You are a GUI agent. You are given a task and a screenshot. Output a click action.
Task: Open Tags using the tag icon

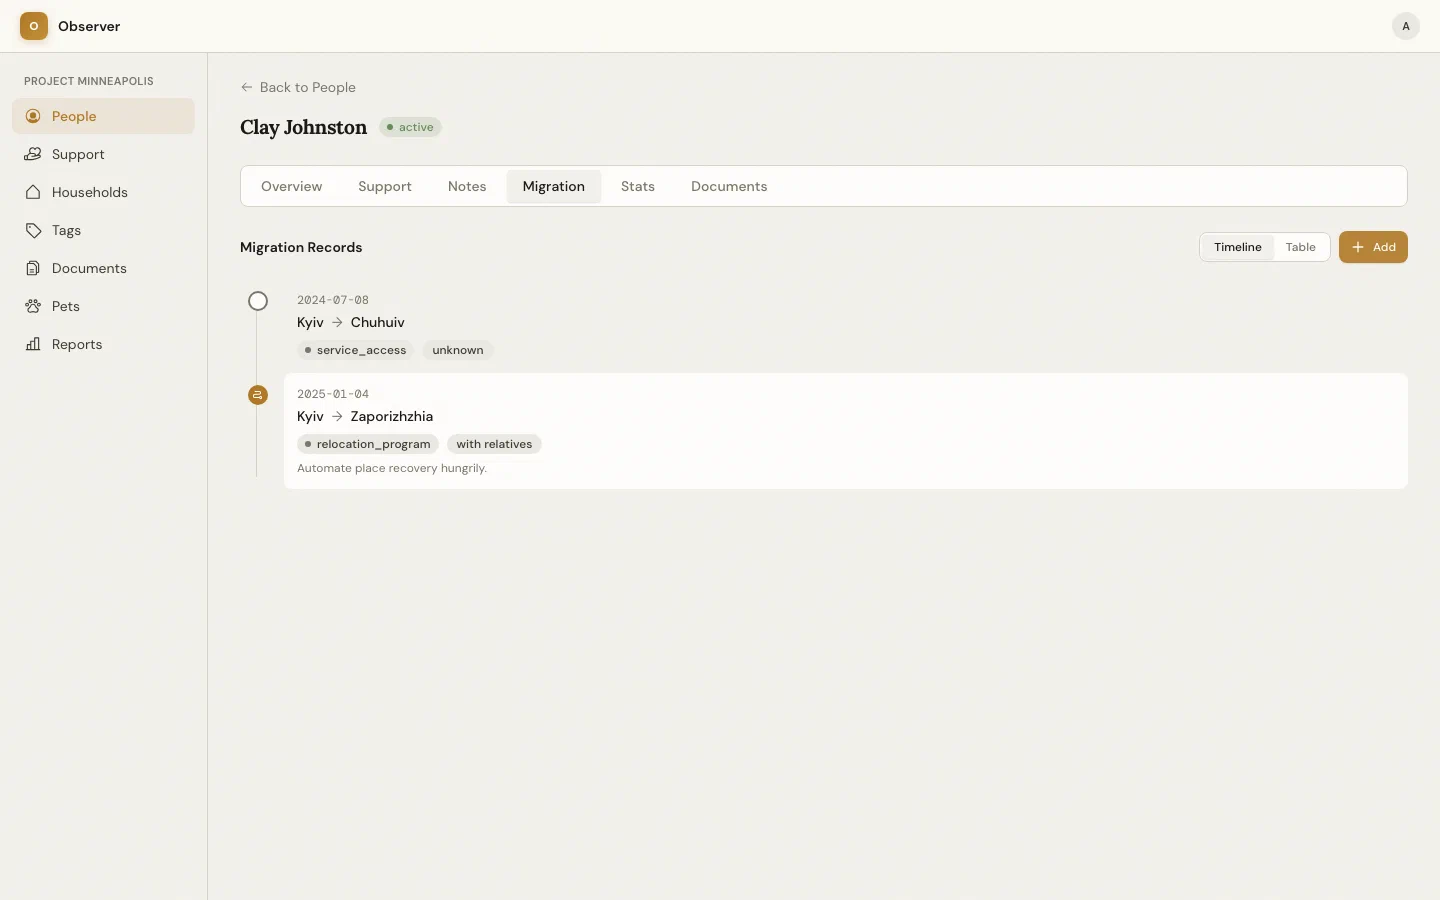click(x=33, y=230)
